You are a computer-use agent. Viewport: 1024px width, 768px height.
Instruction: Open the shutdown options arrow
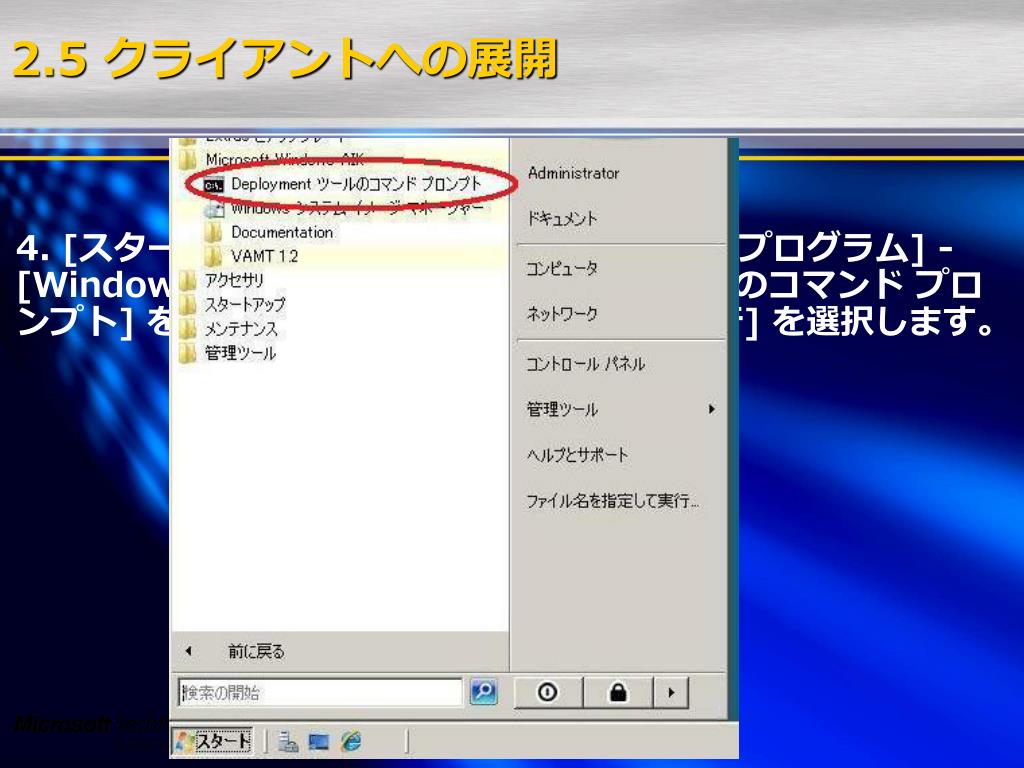click(x=671, y=692)
